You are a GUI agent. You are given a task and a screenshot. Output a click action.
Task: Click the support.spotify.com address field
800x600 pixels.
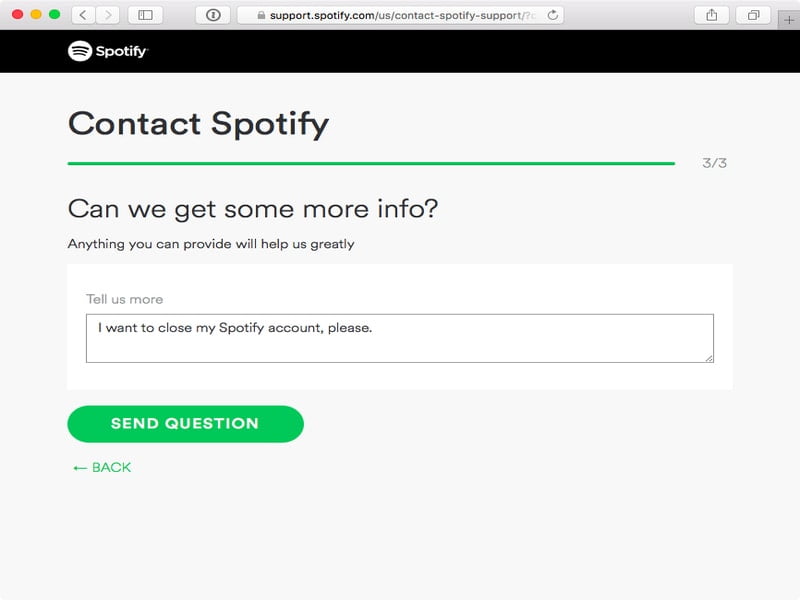(400, 16)
